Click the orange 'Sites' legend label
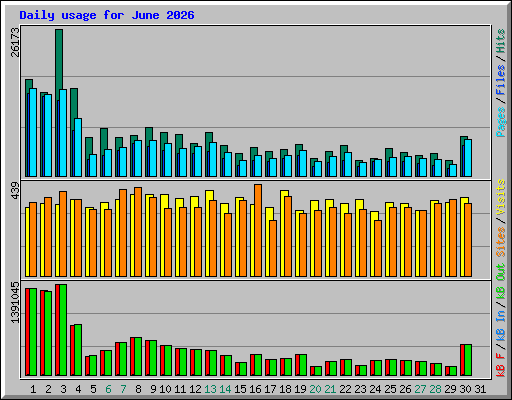This screenshot has height=400, width=512. (501, 242)
